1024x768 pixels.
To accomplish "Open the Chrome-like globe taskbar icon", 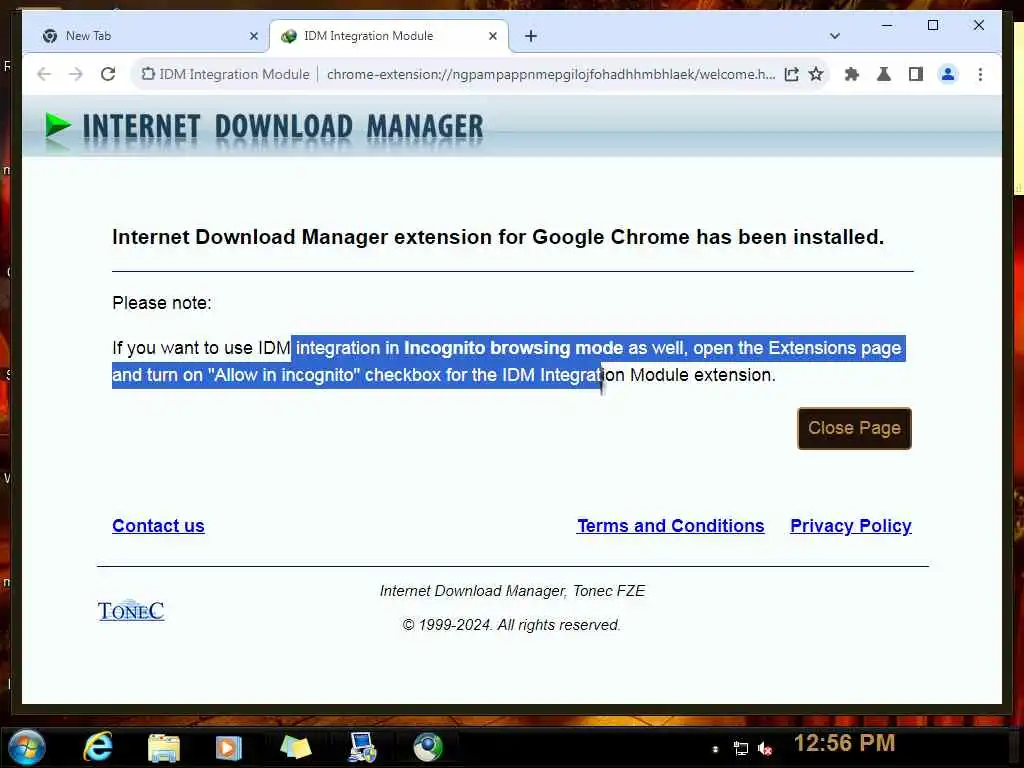I will [428, 747].
